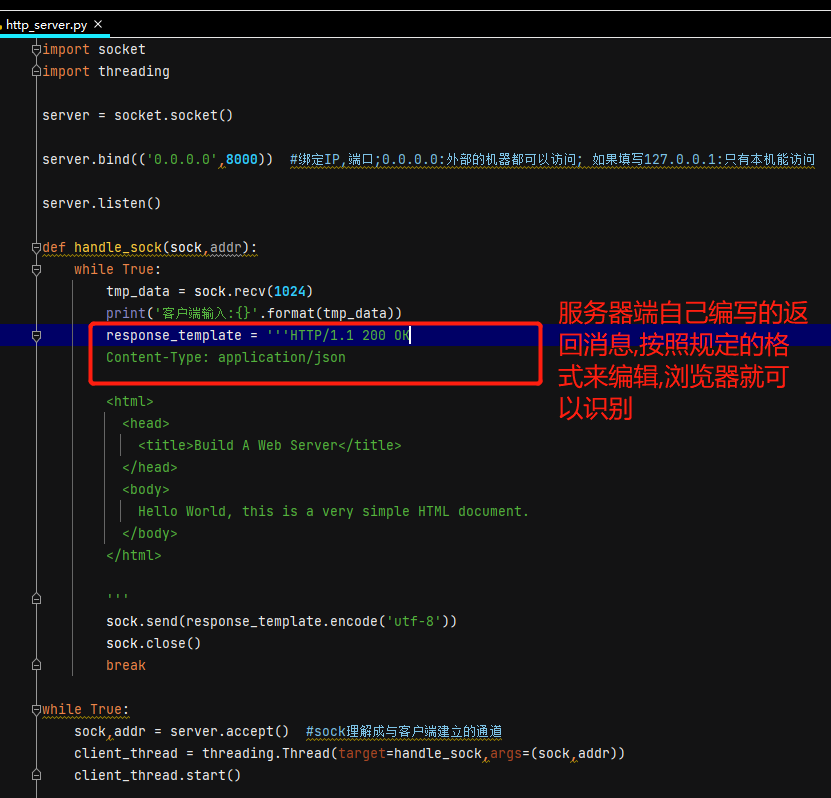Image resolution: width=831 pixels, height=798 pixels.
Task: Place cursor in 'response_template' variable name
Action: click(174, 335)
